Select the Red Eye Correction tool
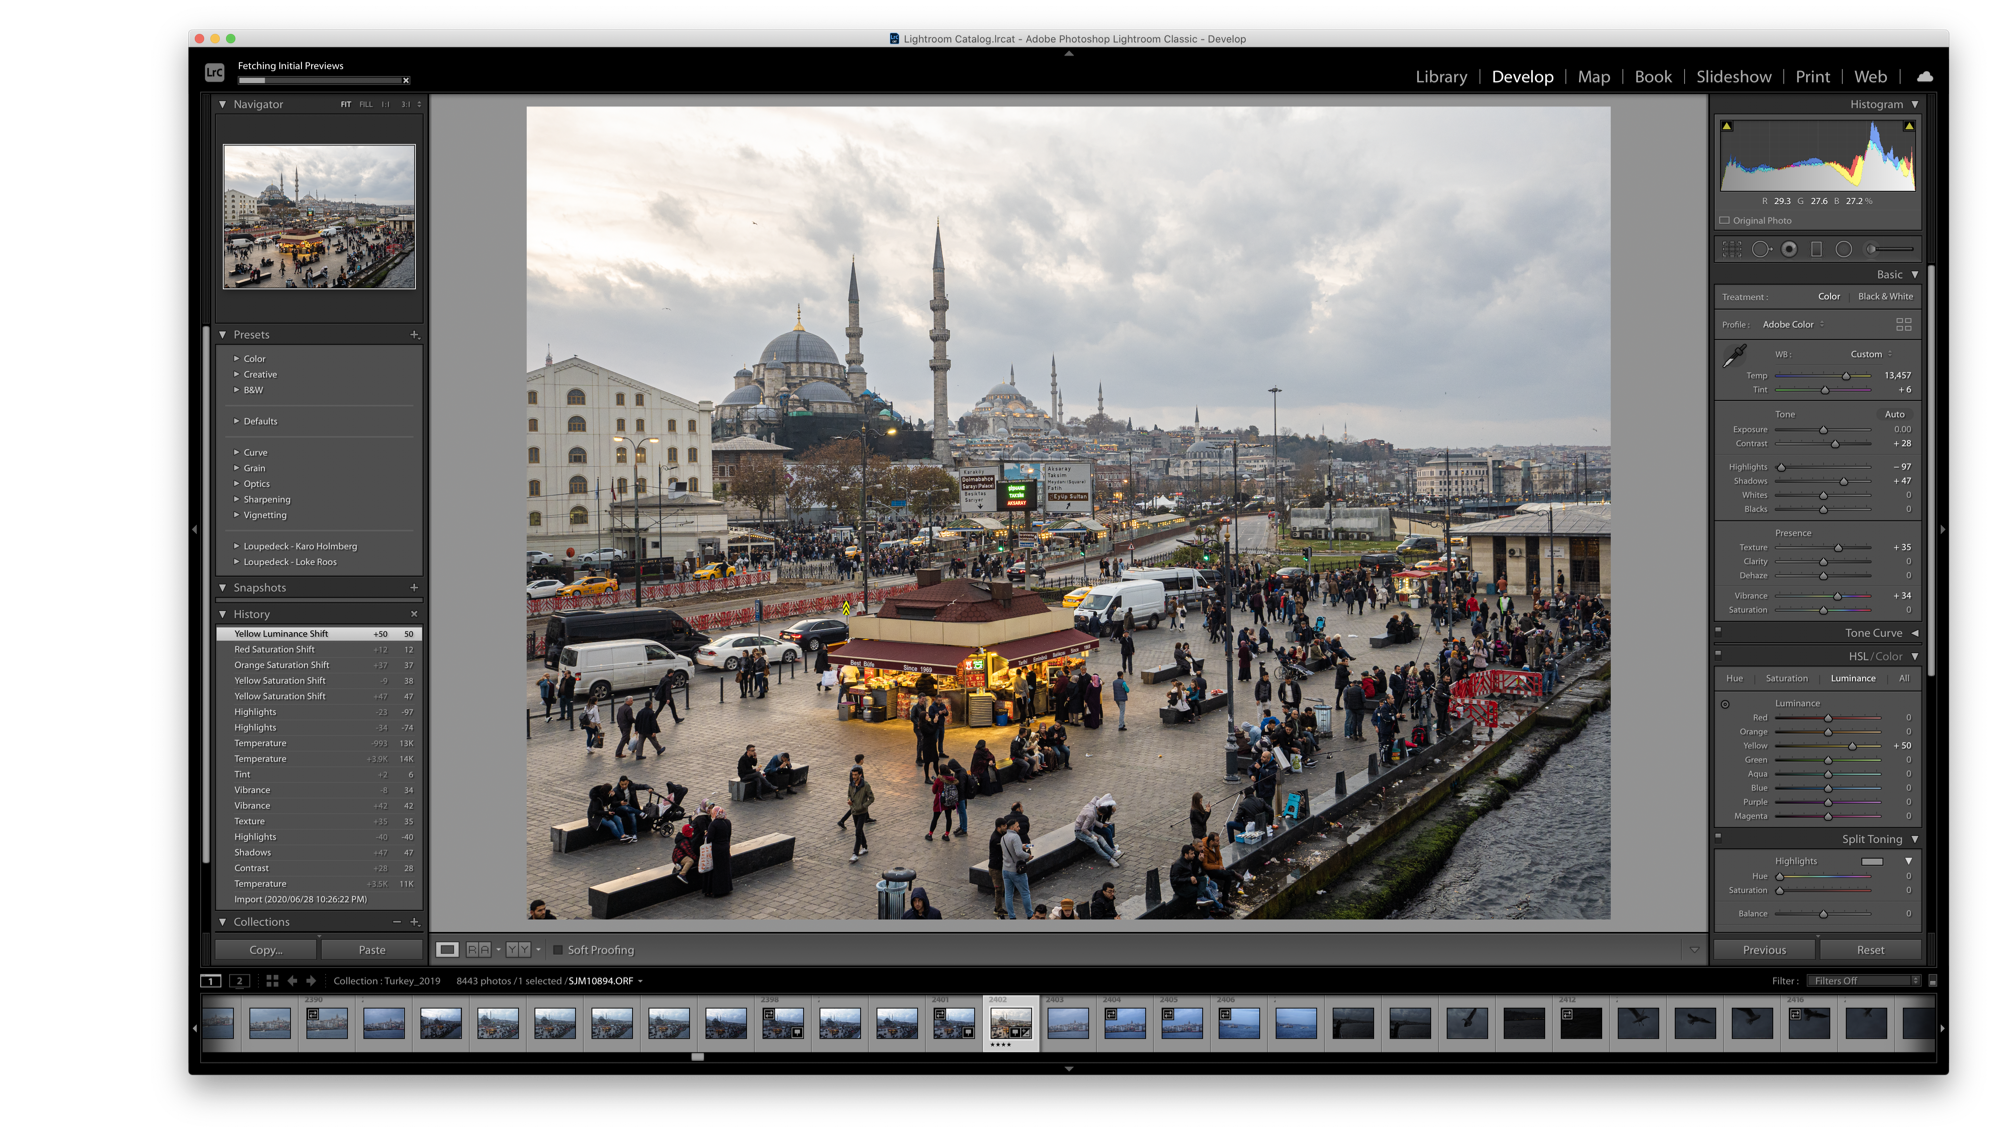 click(x=1789, y=249)
